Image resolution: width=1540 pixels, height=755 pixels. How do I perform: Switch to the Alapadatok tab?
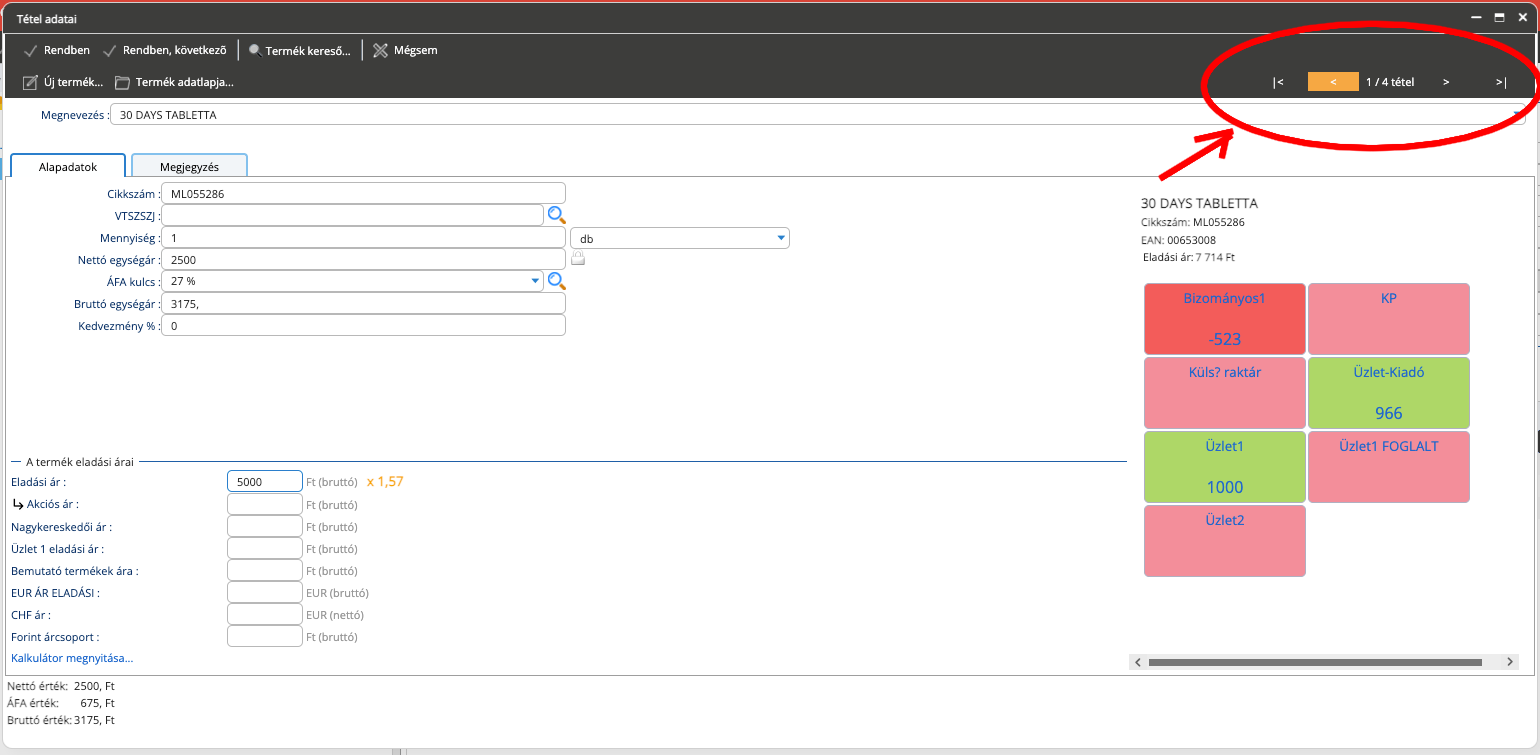(68, 167)
